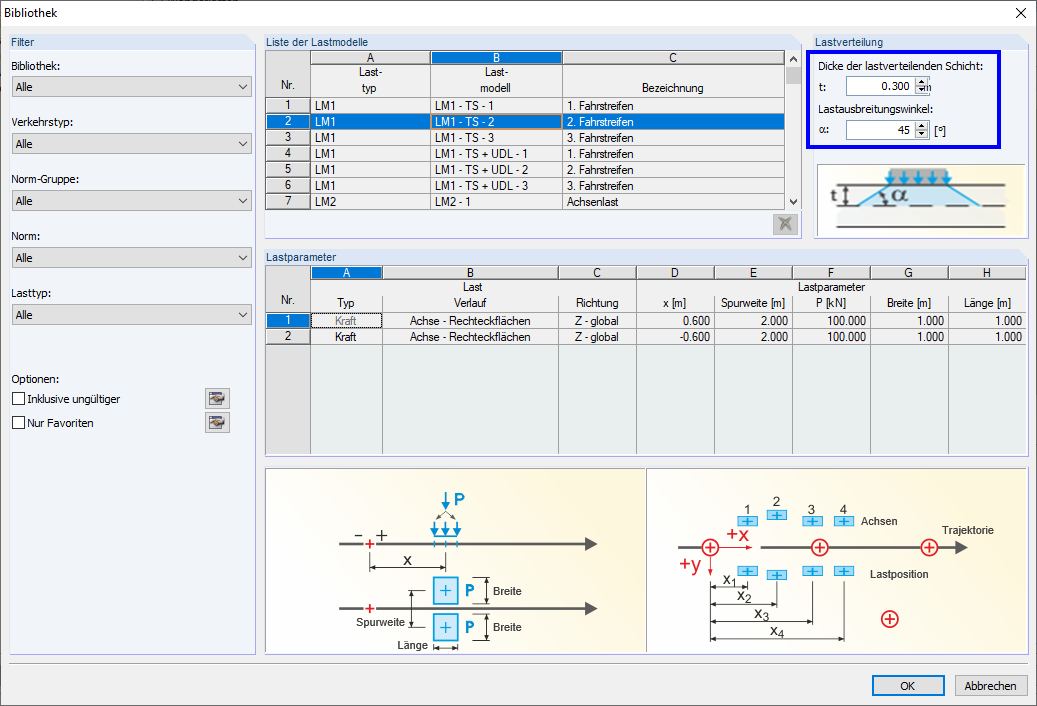
Task: Click the stepper arrows of the t field
Action: (922, 86)
